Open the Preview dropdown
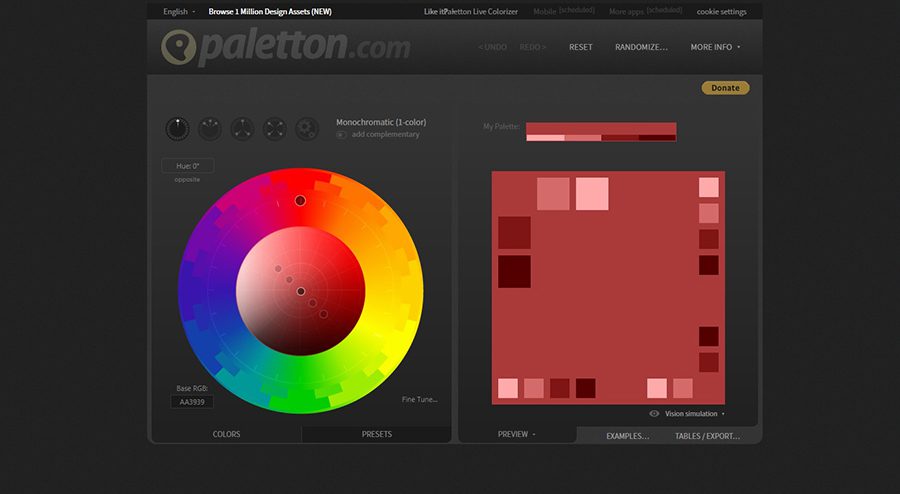 tap(517, 435)
